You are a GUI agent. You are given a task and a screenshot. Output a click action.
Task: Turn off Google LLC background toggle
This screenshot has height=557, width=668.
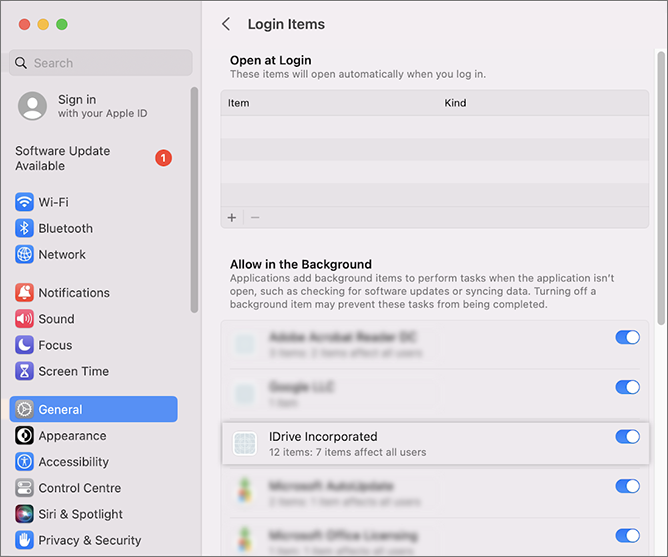(x=627, y=387)
